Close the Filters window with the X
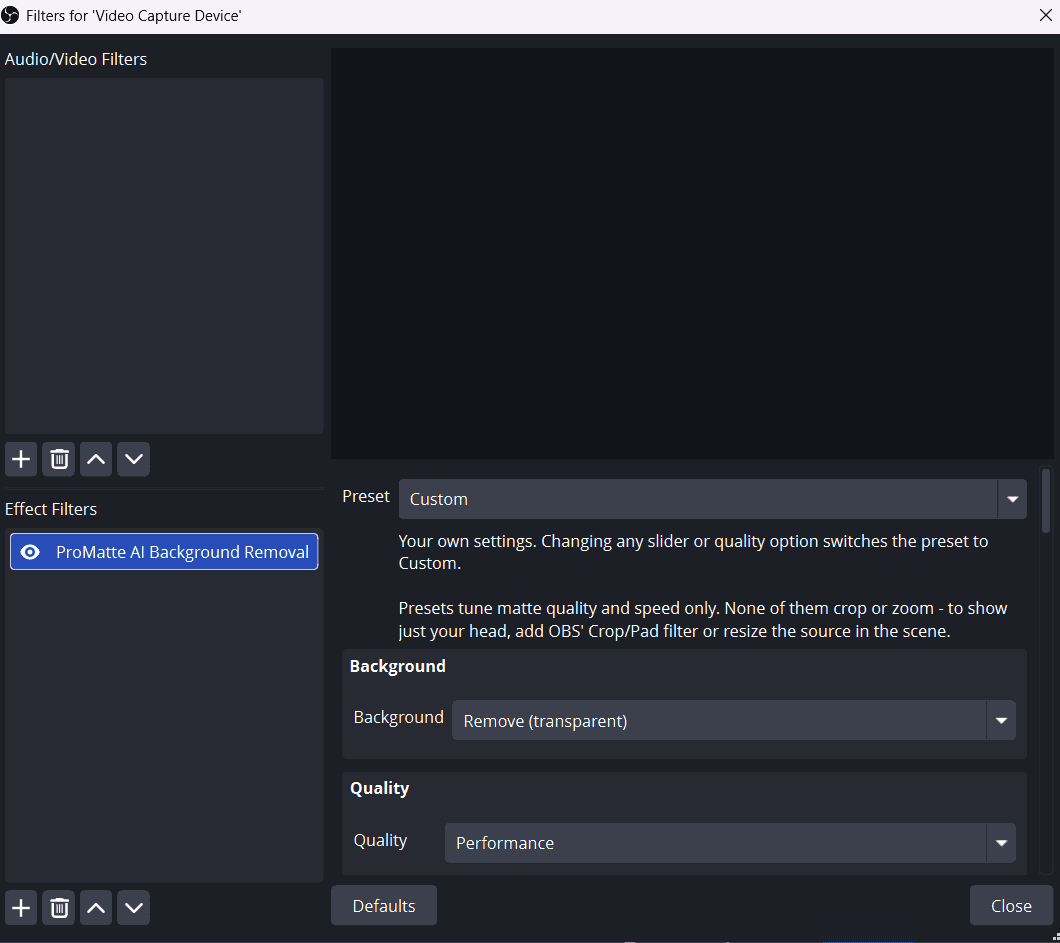The width and height of the screenshot is (1060, 943). [x=1045, y=15]
